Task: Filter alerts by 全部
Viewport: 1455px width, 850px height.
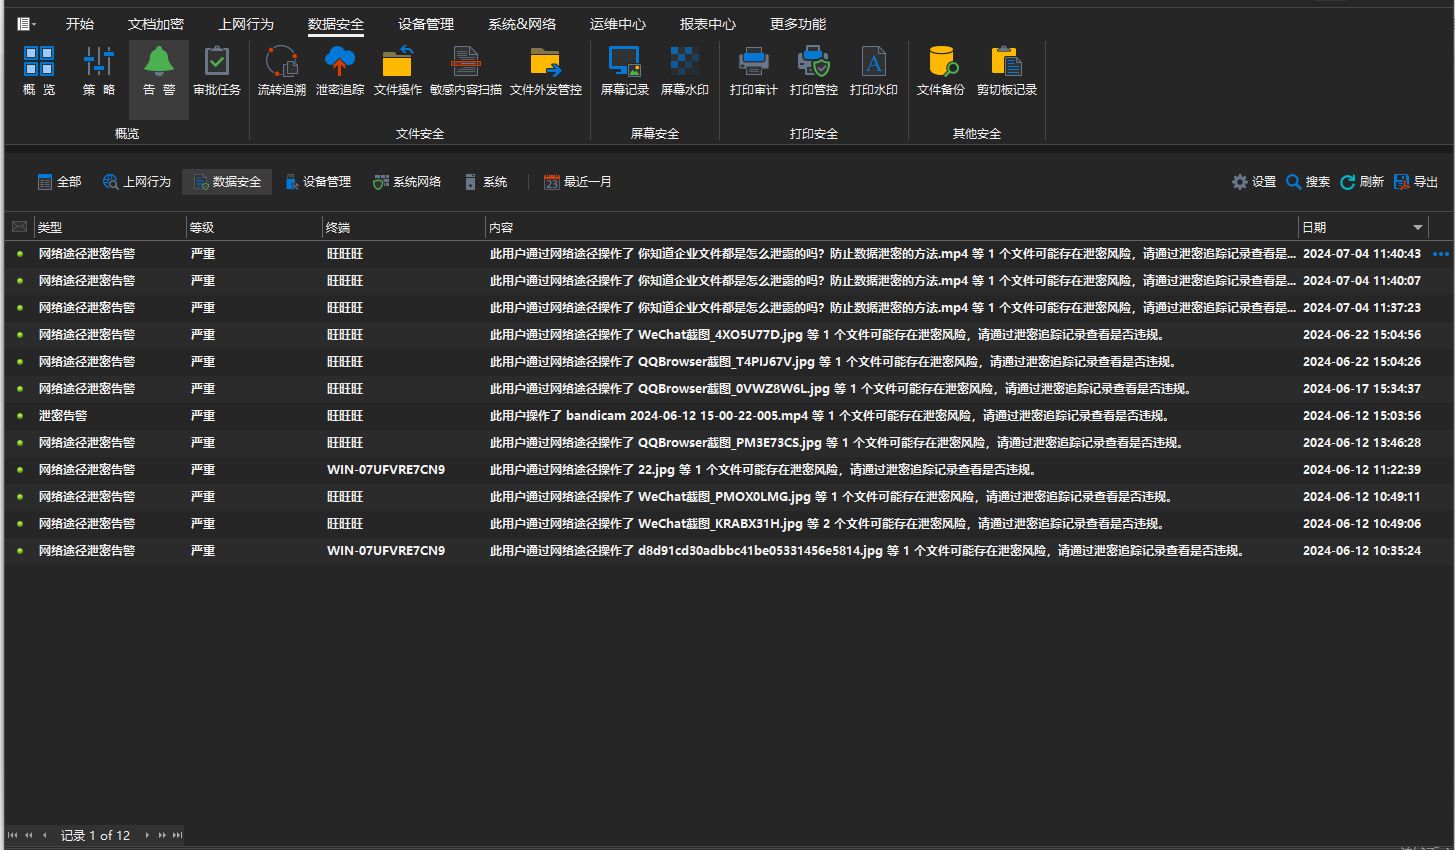Action: [59, 182]
